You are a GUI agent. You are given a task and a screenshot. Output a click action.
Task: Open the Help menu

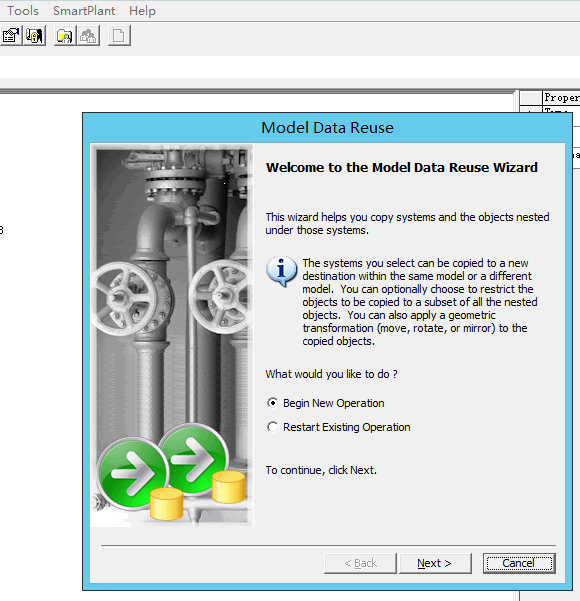[x=142, y=11]
